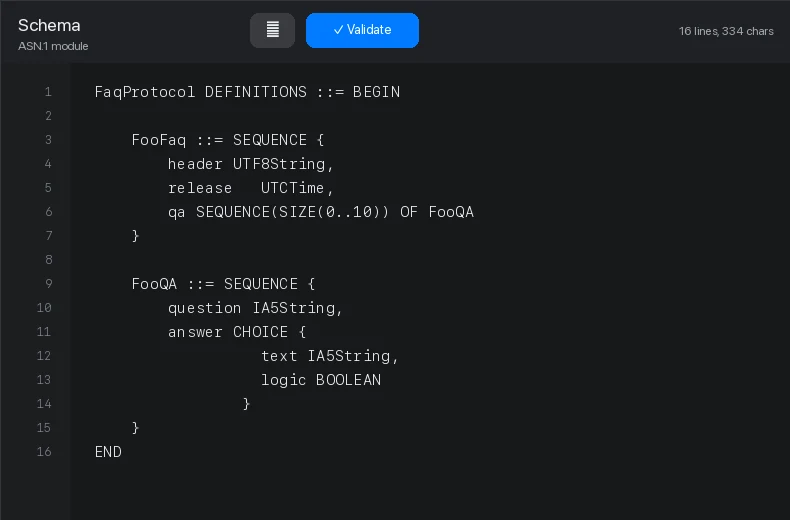Click the 'text IA5String,' line

[x=330, y=356]
